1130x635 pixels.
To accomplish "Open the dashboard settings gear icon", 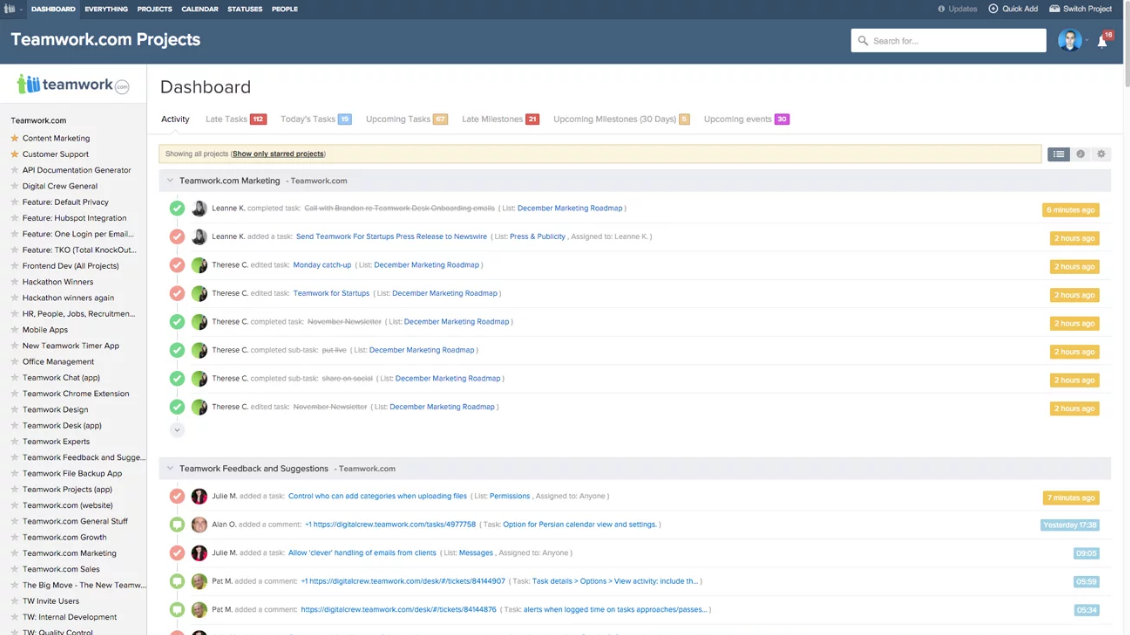I will pos(1101,154).
